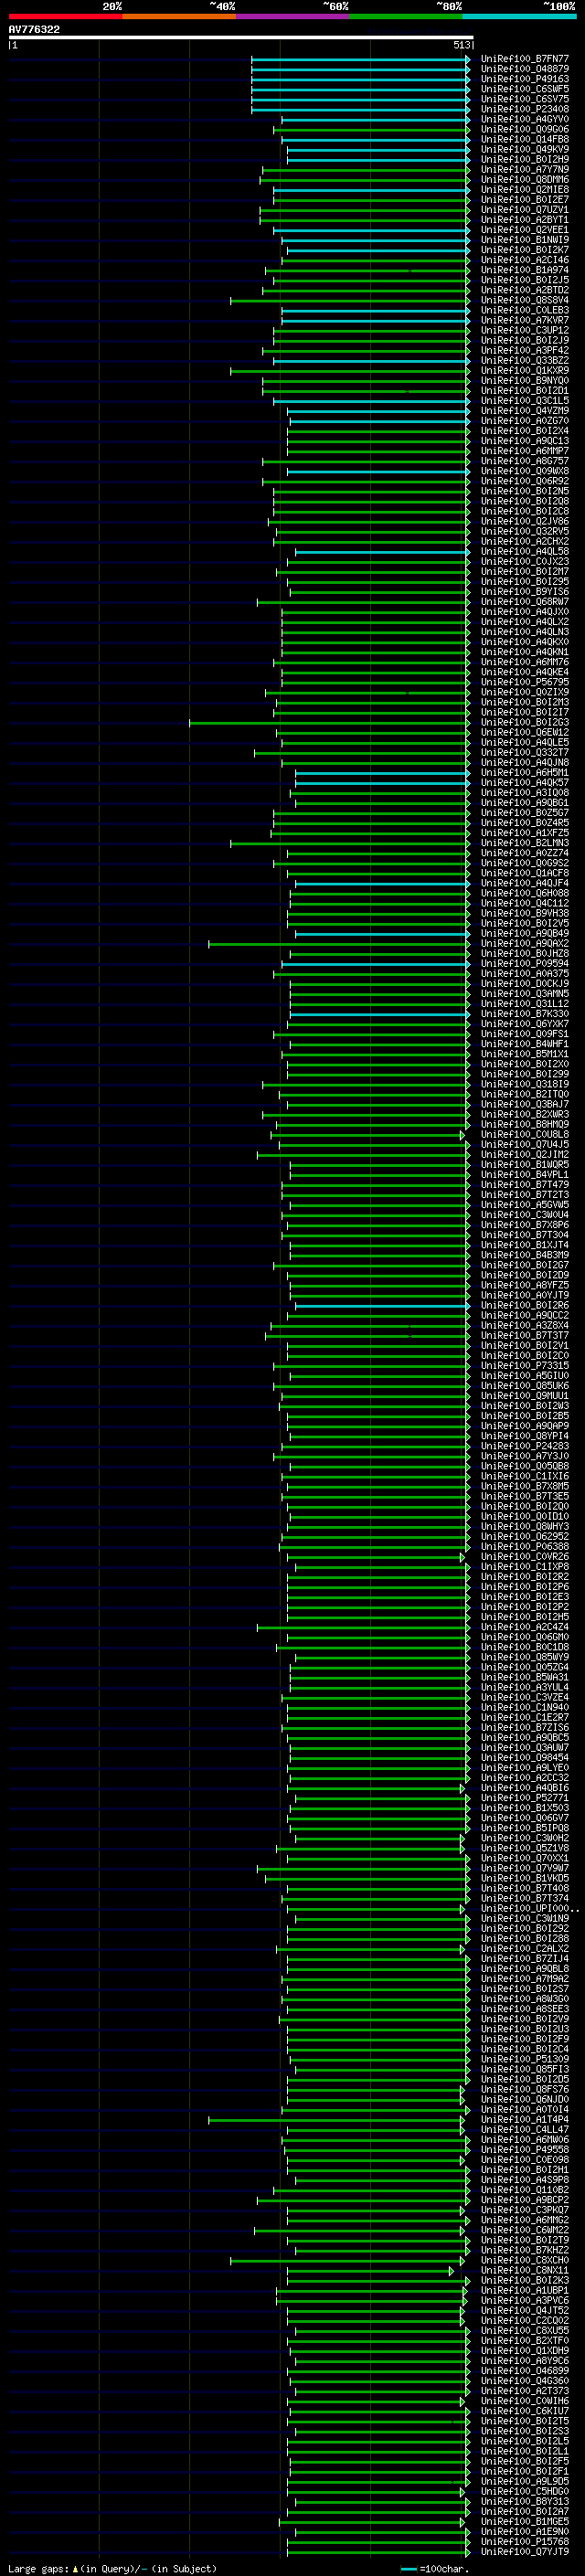Select the UniRef100_Q4VZM9 label
The height and width of the screenshot is (2576, 585).
[525, 411]
